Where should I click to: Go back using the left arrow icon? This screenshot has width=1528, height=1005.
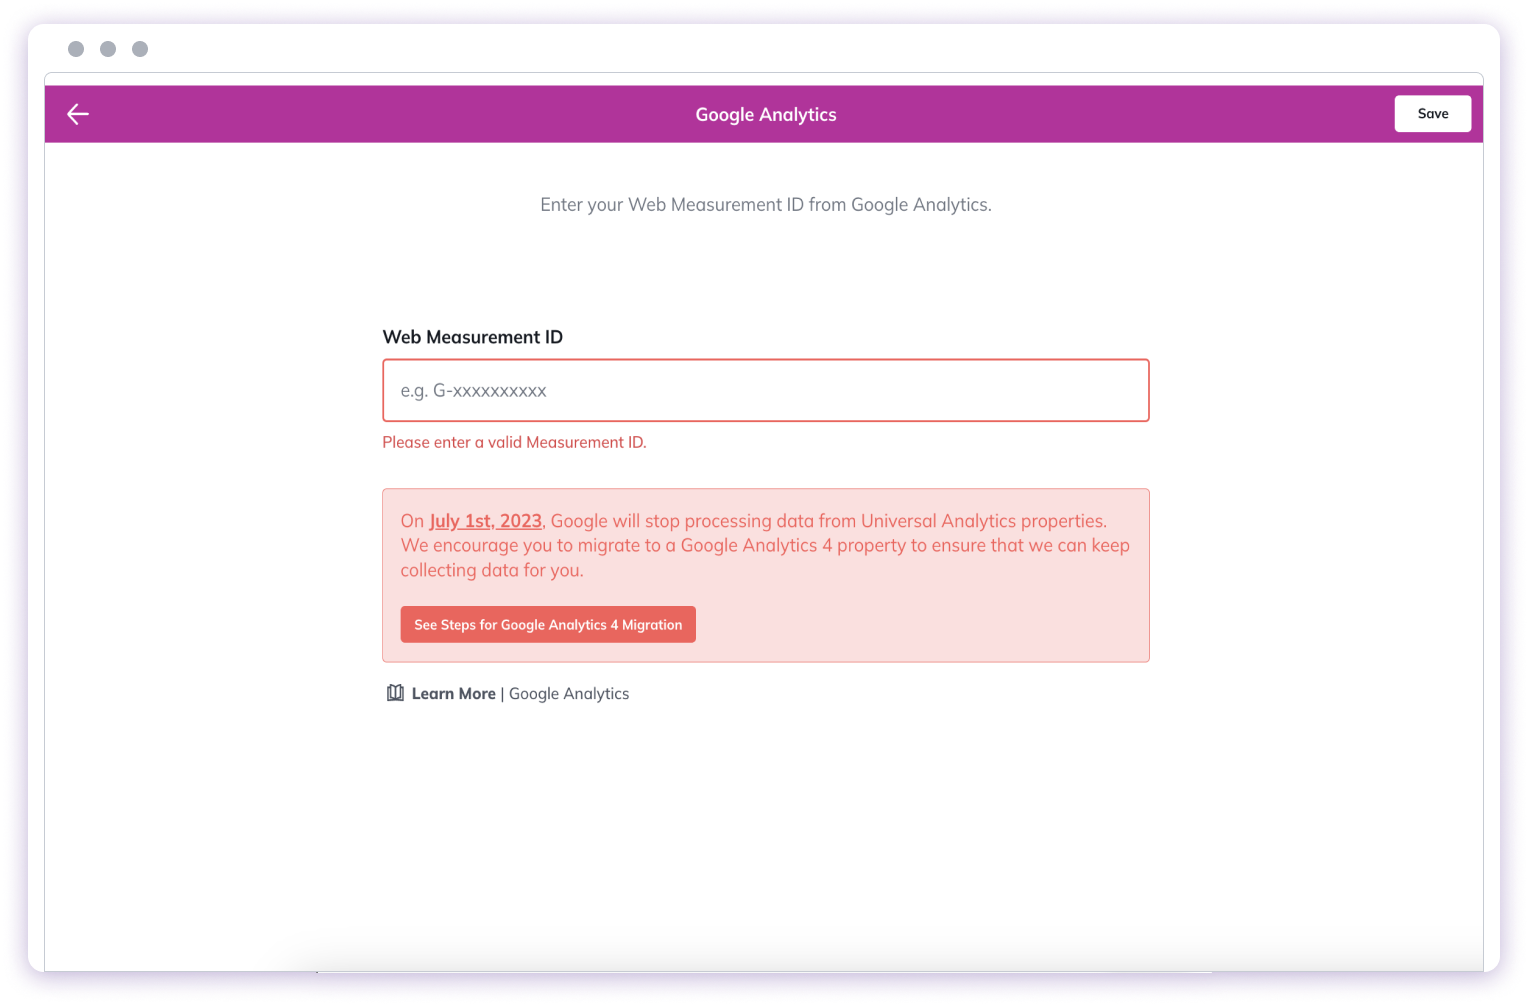(78, 114)
